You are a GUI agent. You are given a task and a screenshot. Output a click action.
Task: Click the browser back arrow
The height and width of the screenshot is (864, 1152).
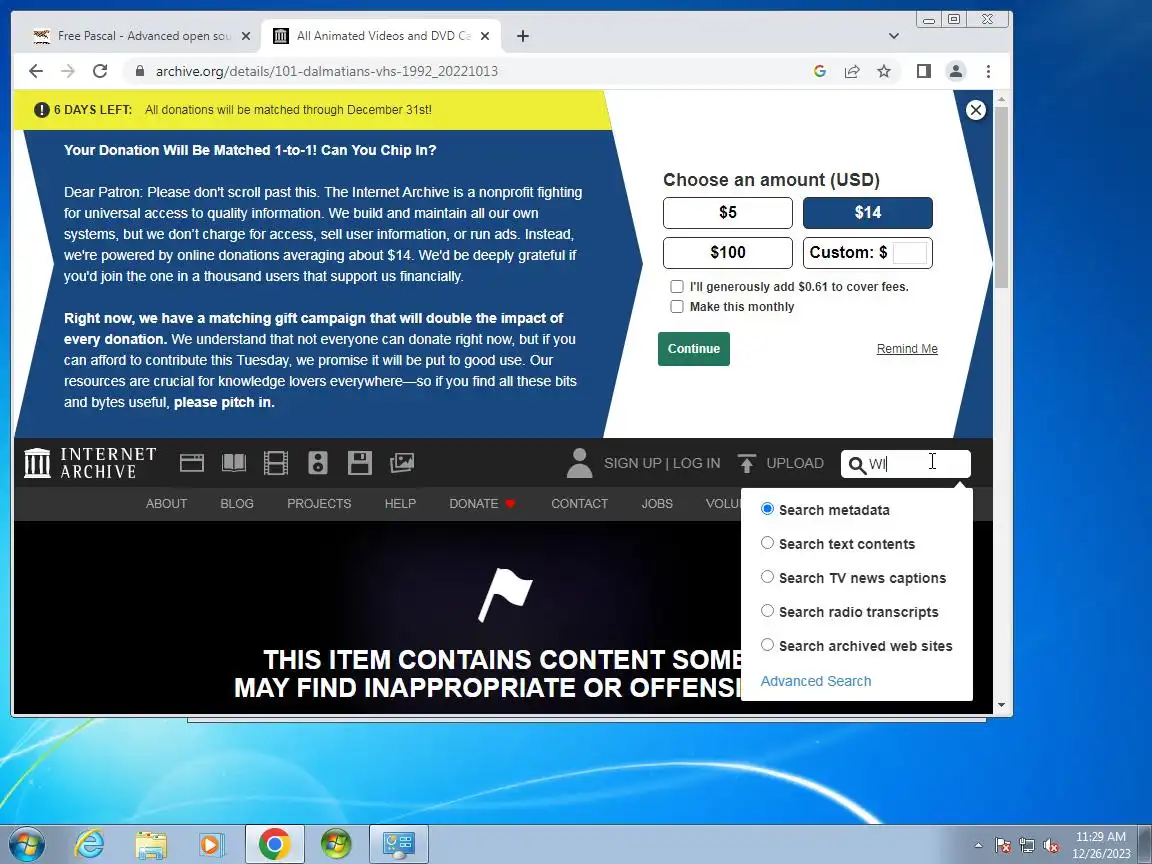click(x=35, y=71)
